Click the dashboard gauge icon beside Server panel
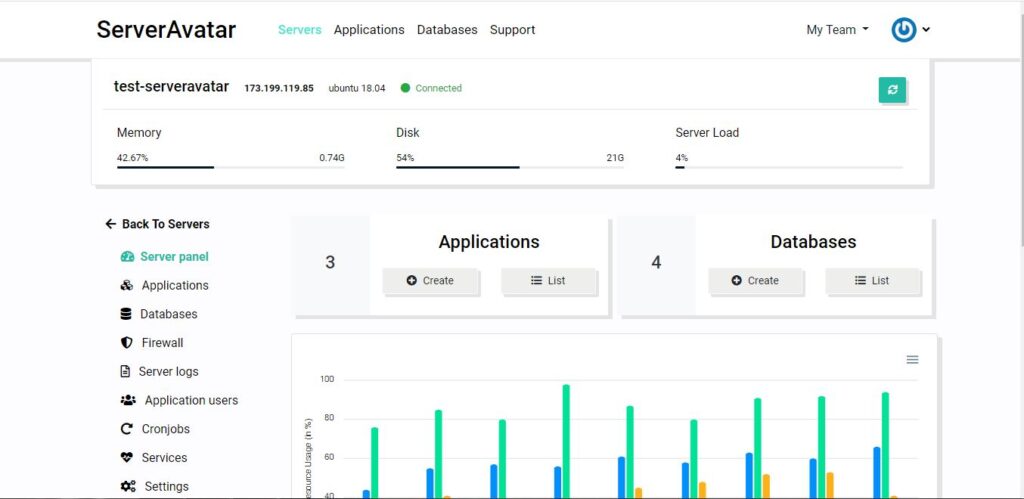 coord(127,257)
